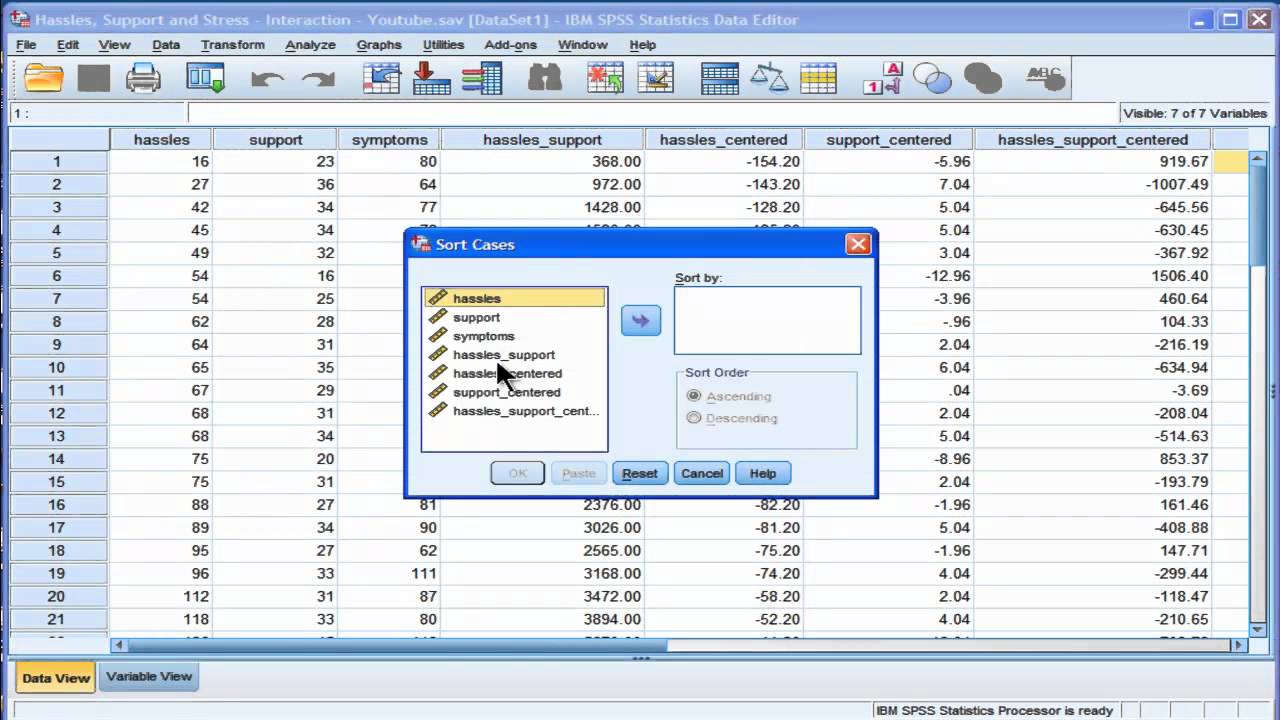The image size is (1280, 720).
Task: Open the View menu
Action: coord(115,45)
